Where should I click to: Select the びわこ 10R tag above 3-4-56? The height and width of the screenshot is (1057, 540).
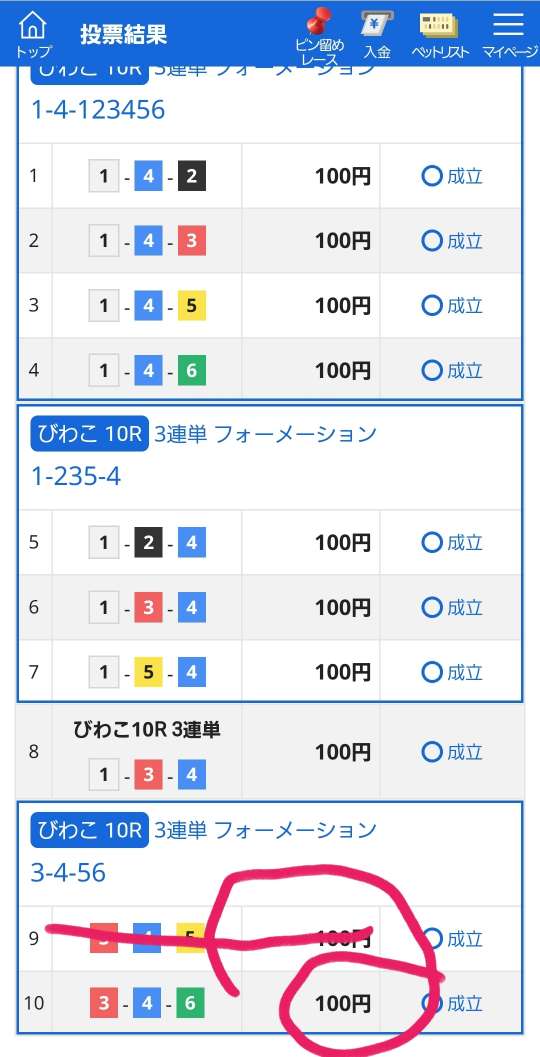(89, 830)
